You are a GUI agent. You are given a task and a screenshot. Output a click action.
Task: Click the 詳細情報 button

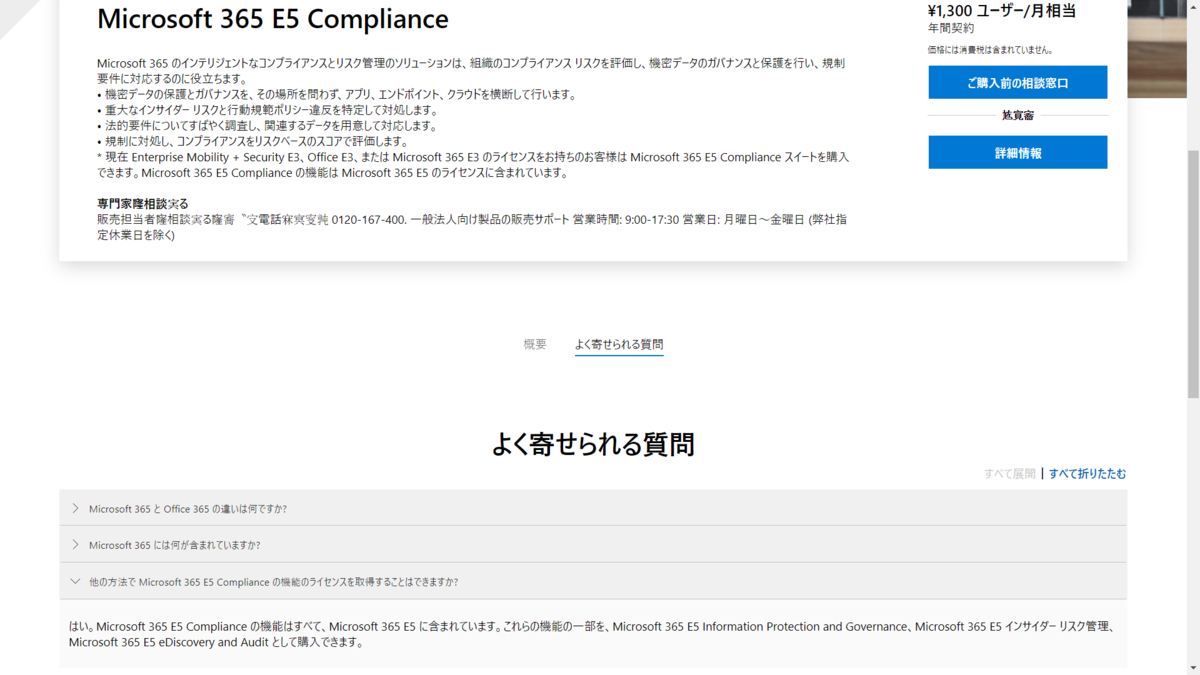click(x=1017, y=153)
